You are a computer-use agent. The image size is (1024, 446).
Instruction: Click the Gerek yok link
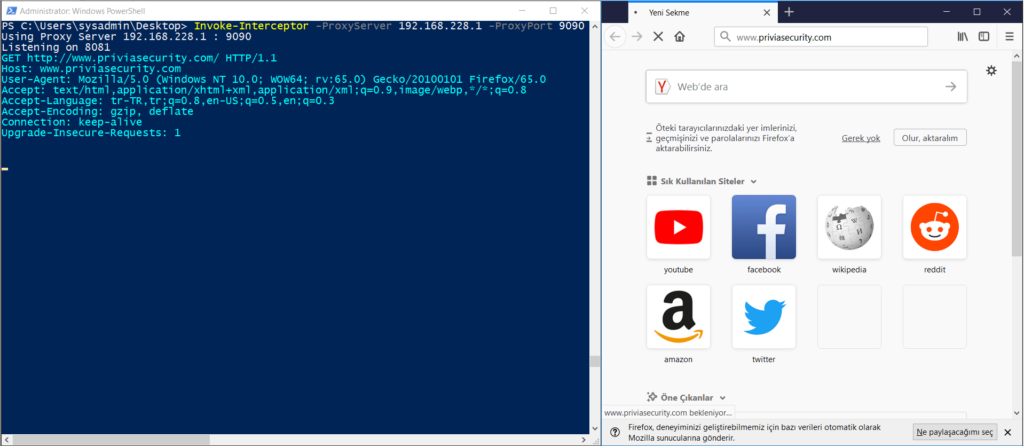(x=861, y=138)
